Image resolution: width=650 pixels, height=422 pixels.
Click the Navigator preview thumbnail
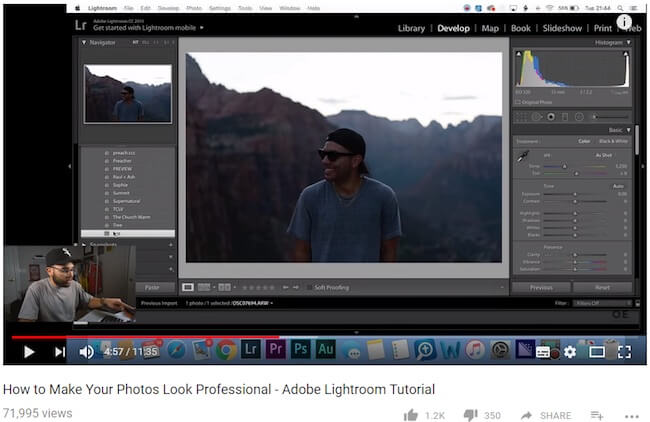[x=128, y=94]
